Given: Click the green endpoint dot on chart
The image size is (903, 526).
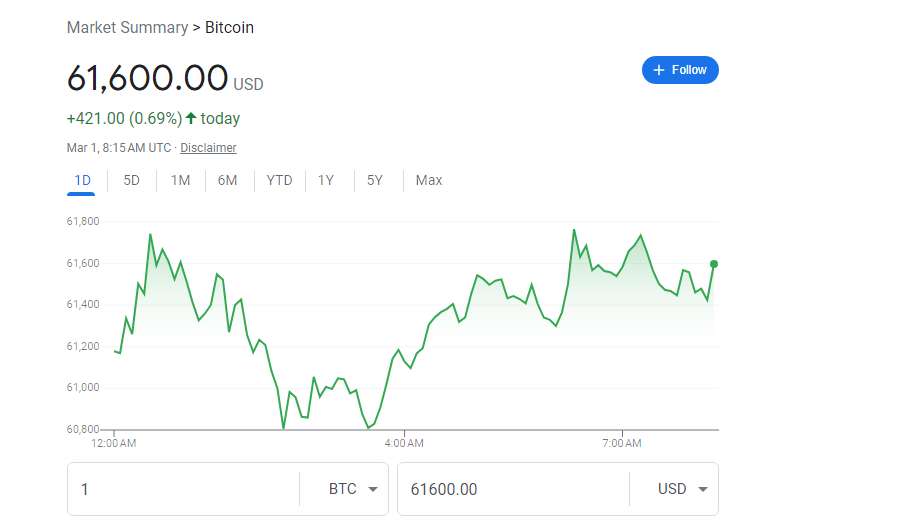Looking at the screenshot, I should (714, 264).
